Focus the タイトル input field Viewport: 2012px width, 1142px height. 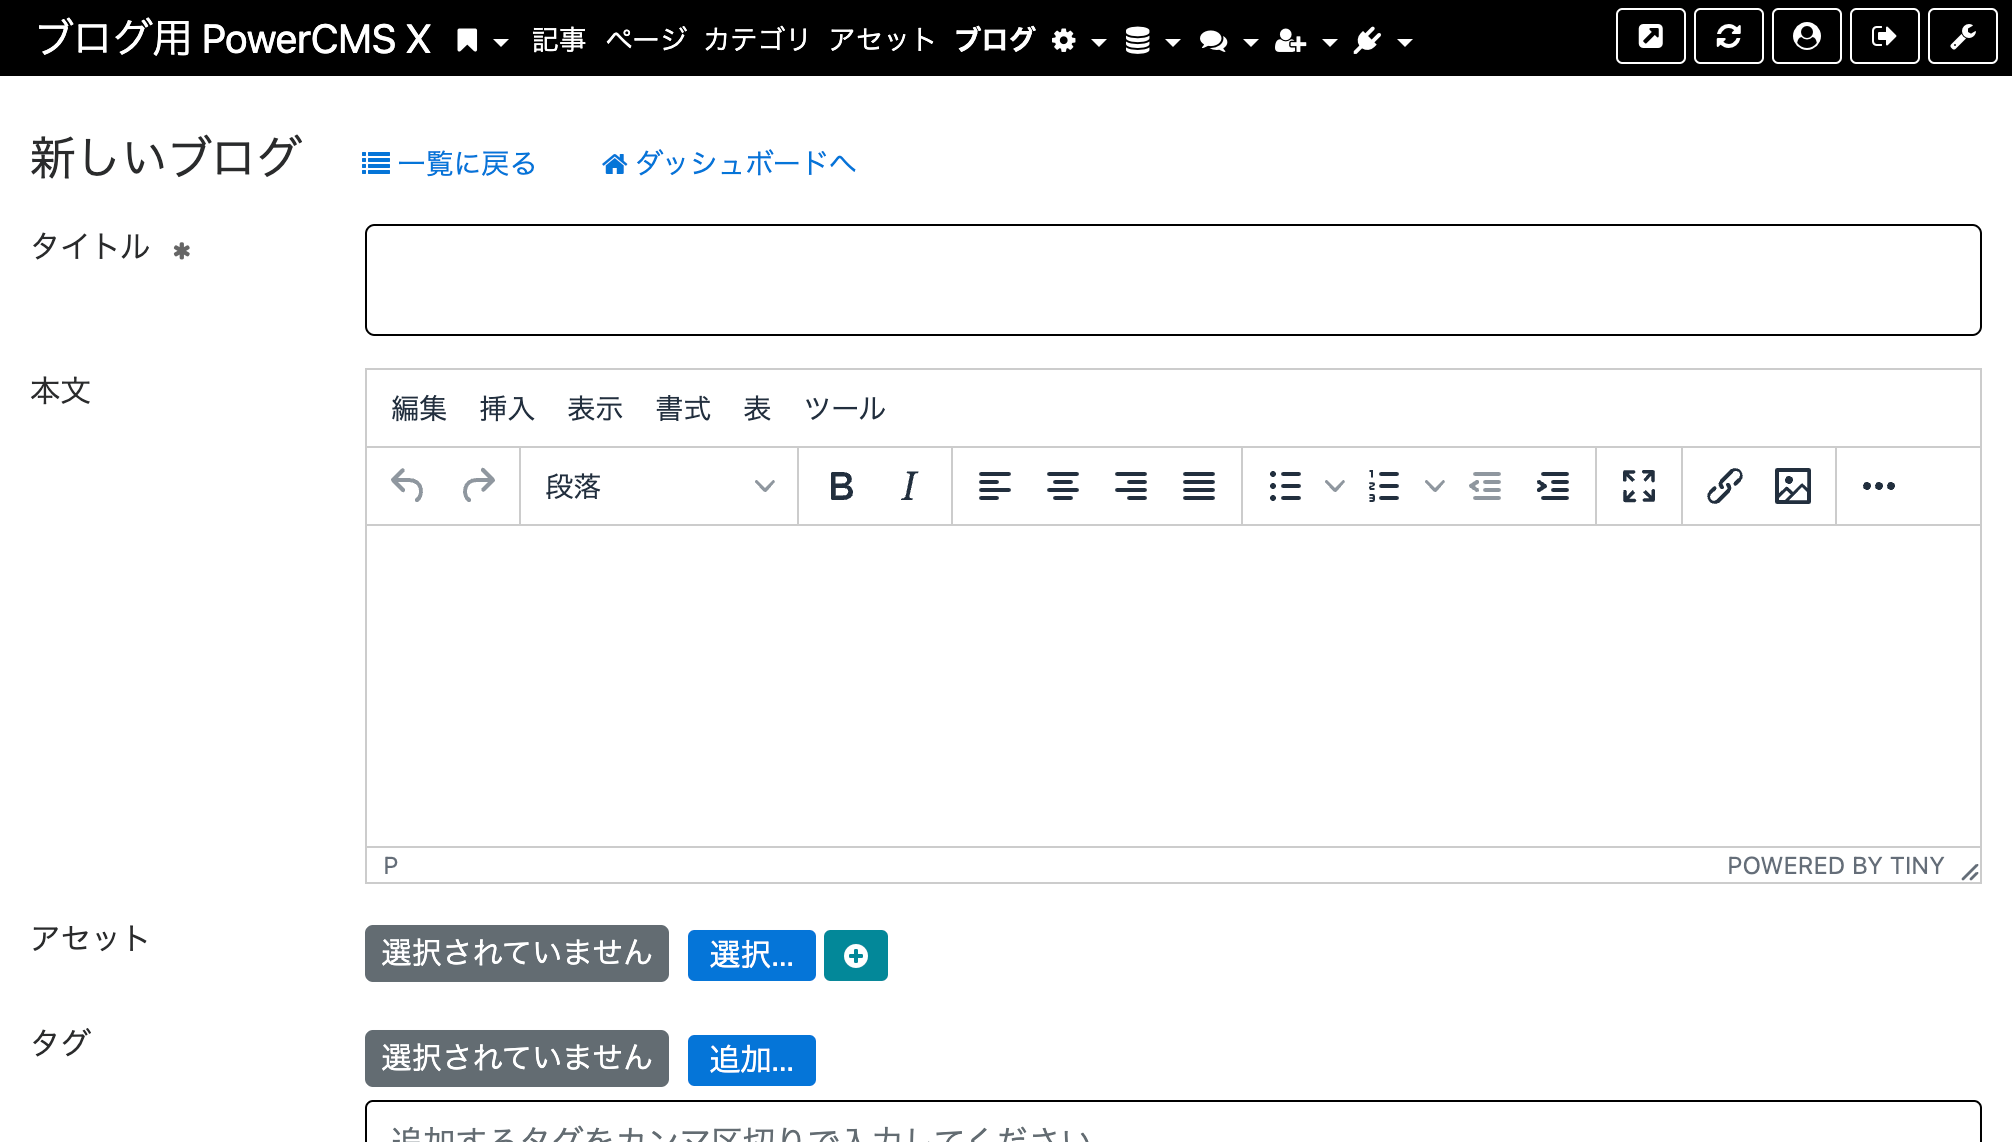coord(1173,280)
